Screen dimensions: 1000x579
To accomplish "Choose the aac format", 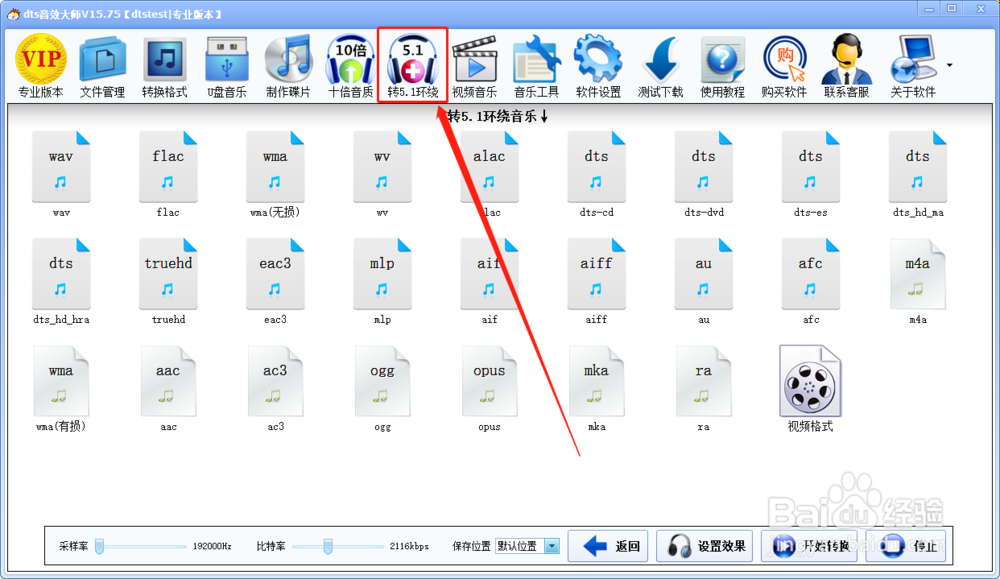I will tap(168, 389).
